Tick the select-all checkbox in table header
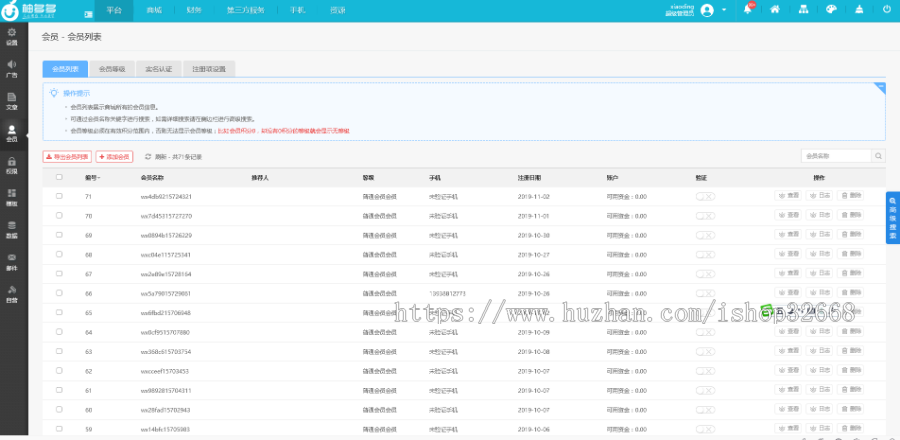This screenshot has height=440, width=900. (59, 177)
